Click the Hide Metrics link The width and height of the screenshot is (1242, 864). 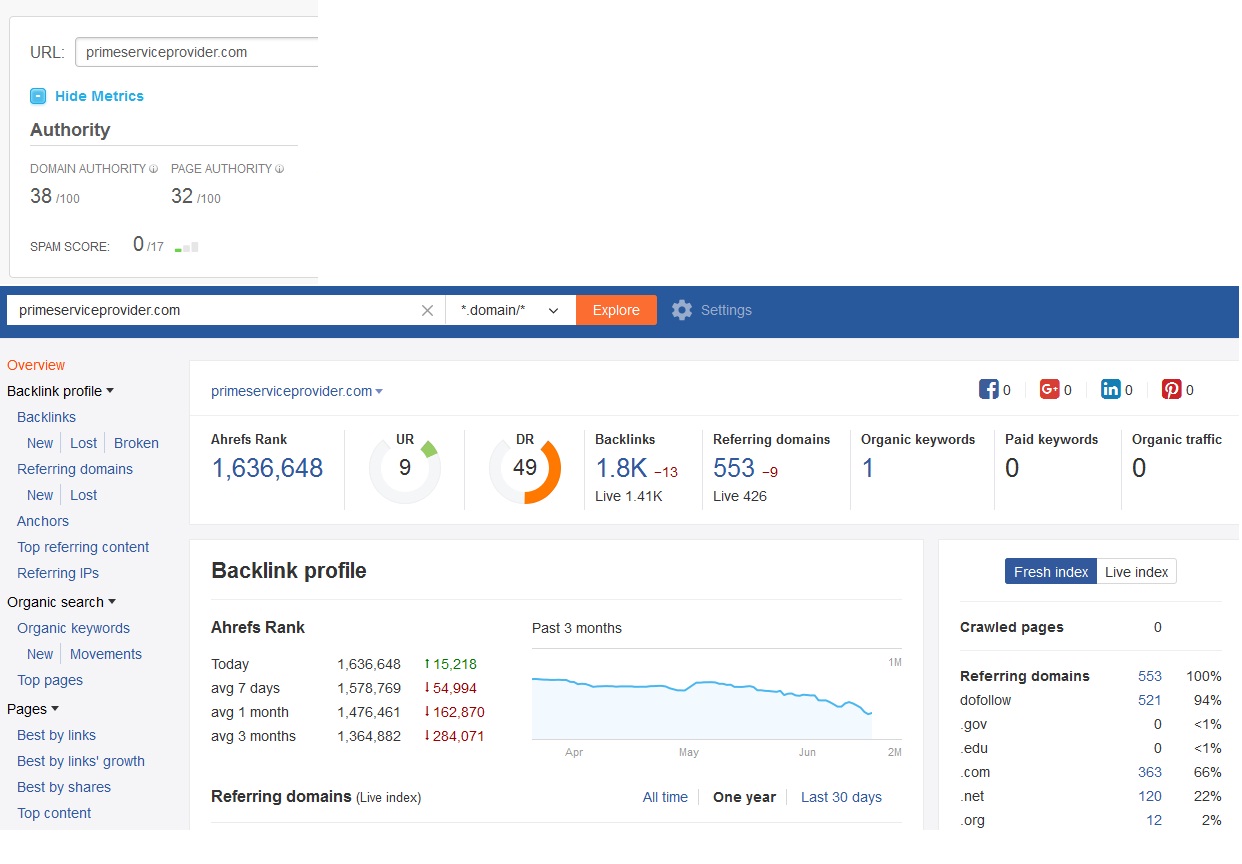[99, 96]
